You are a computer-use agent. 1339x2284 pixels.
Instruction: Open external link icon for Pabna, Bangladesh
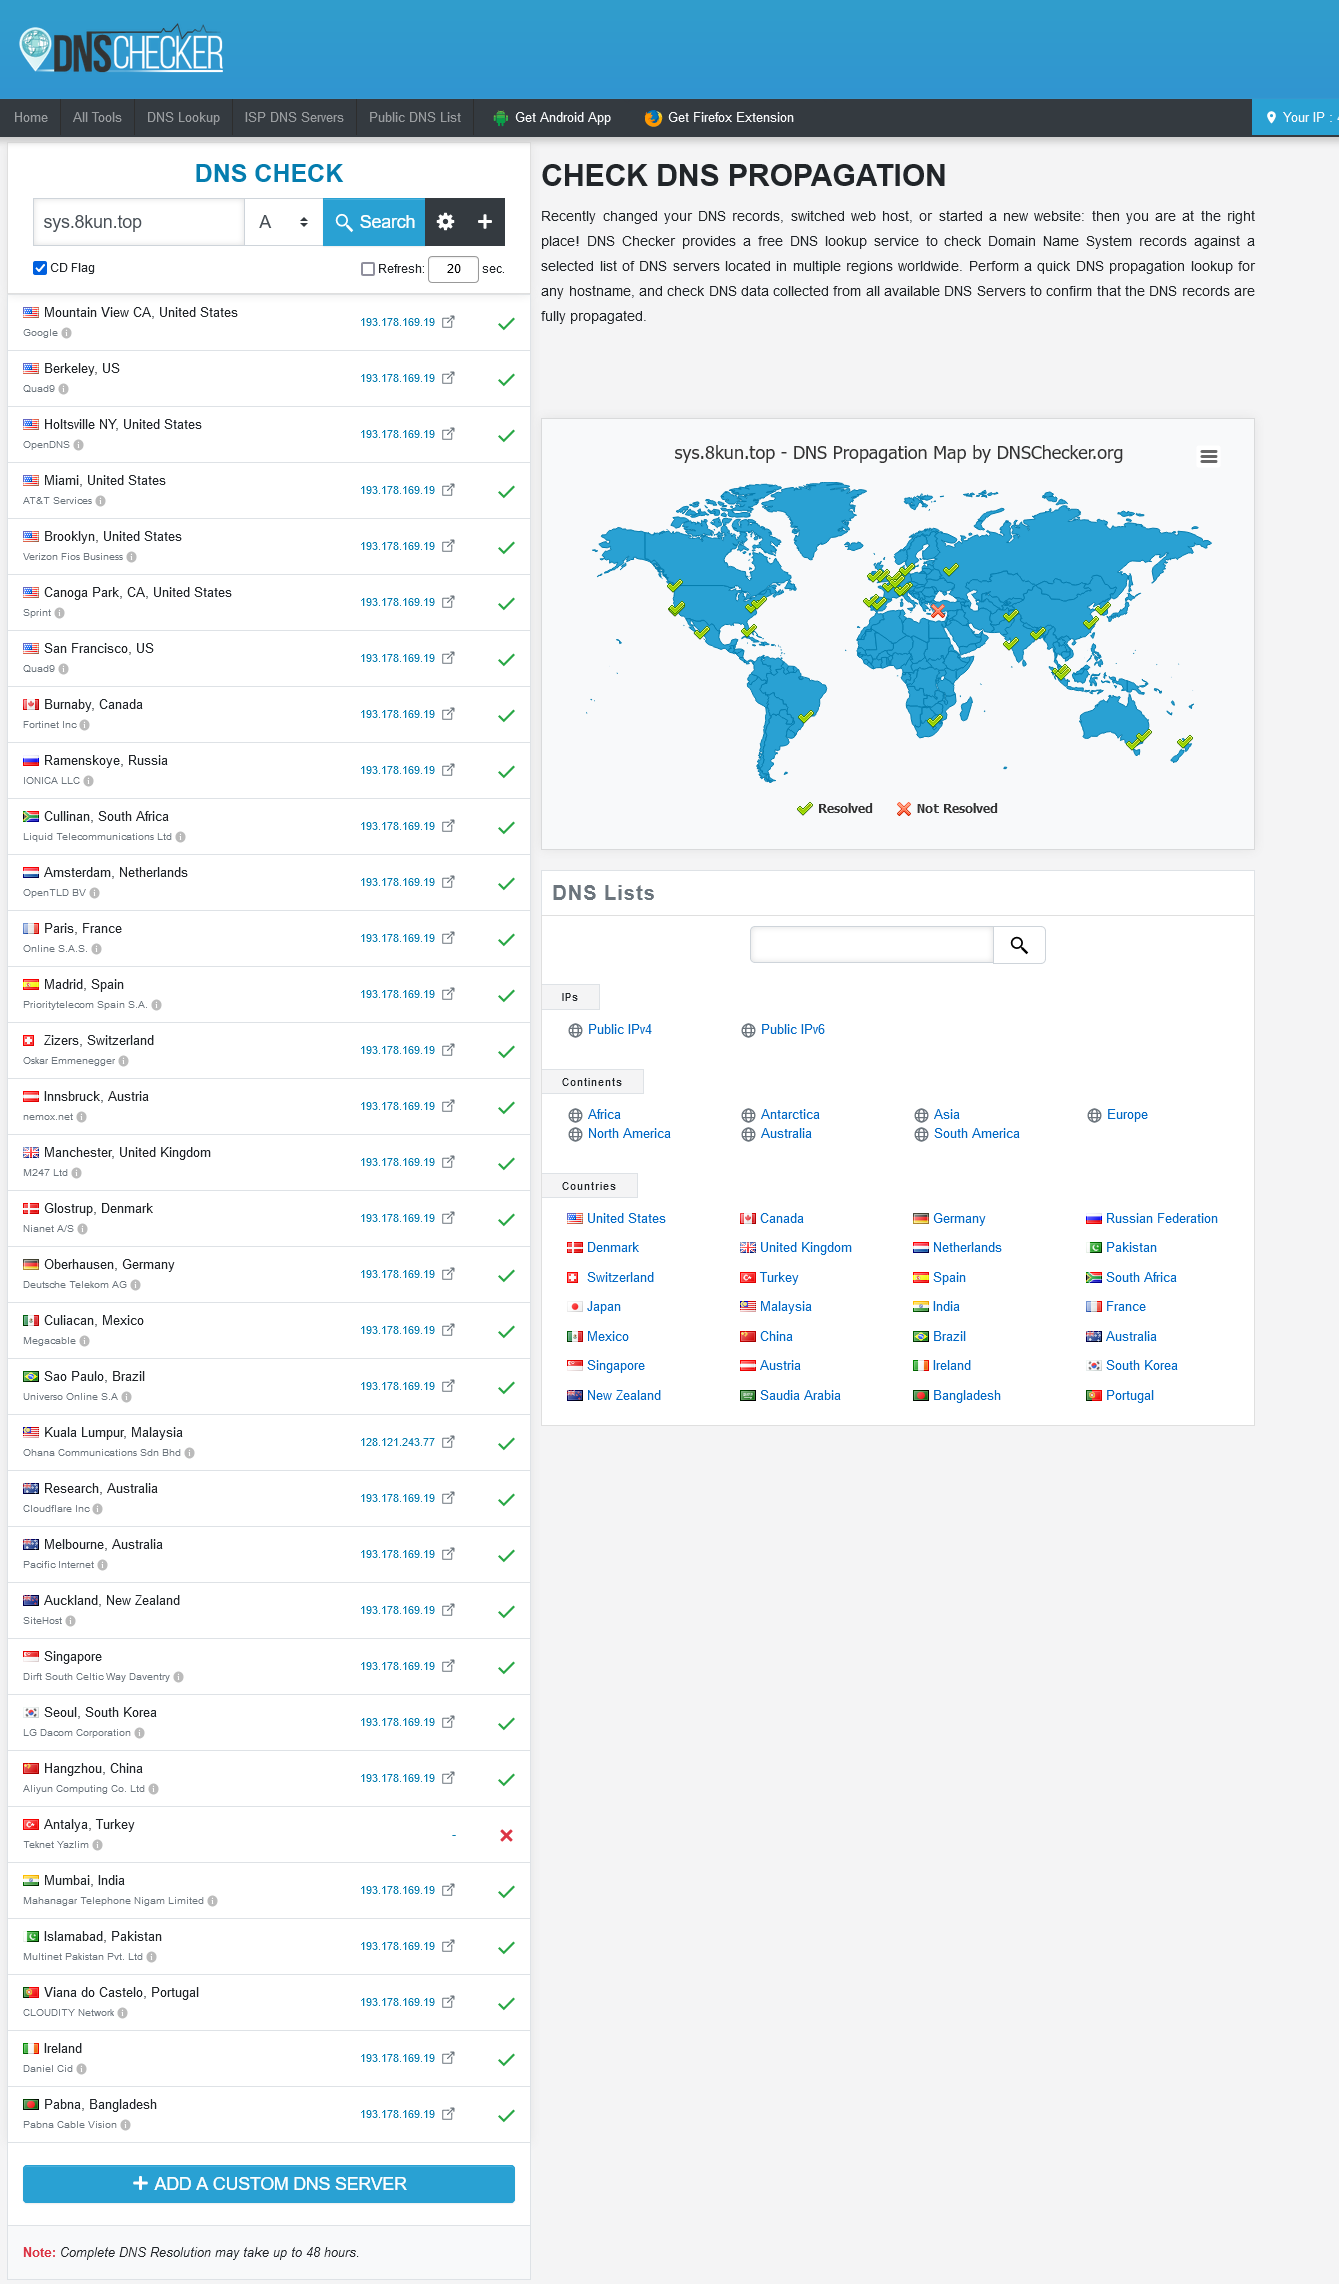[x=448, y=2114]
